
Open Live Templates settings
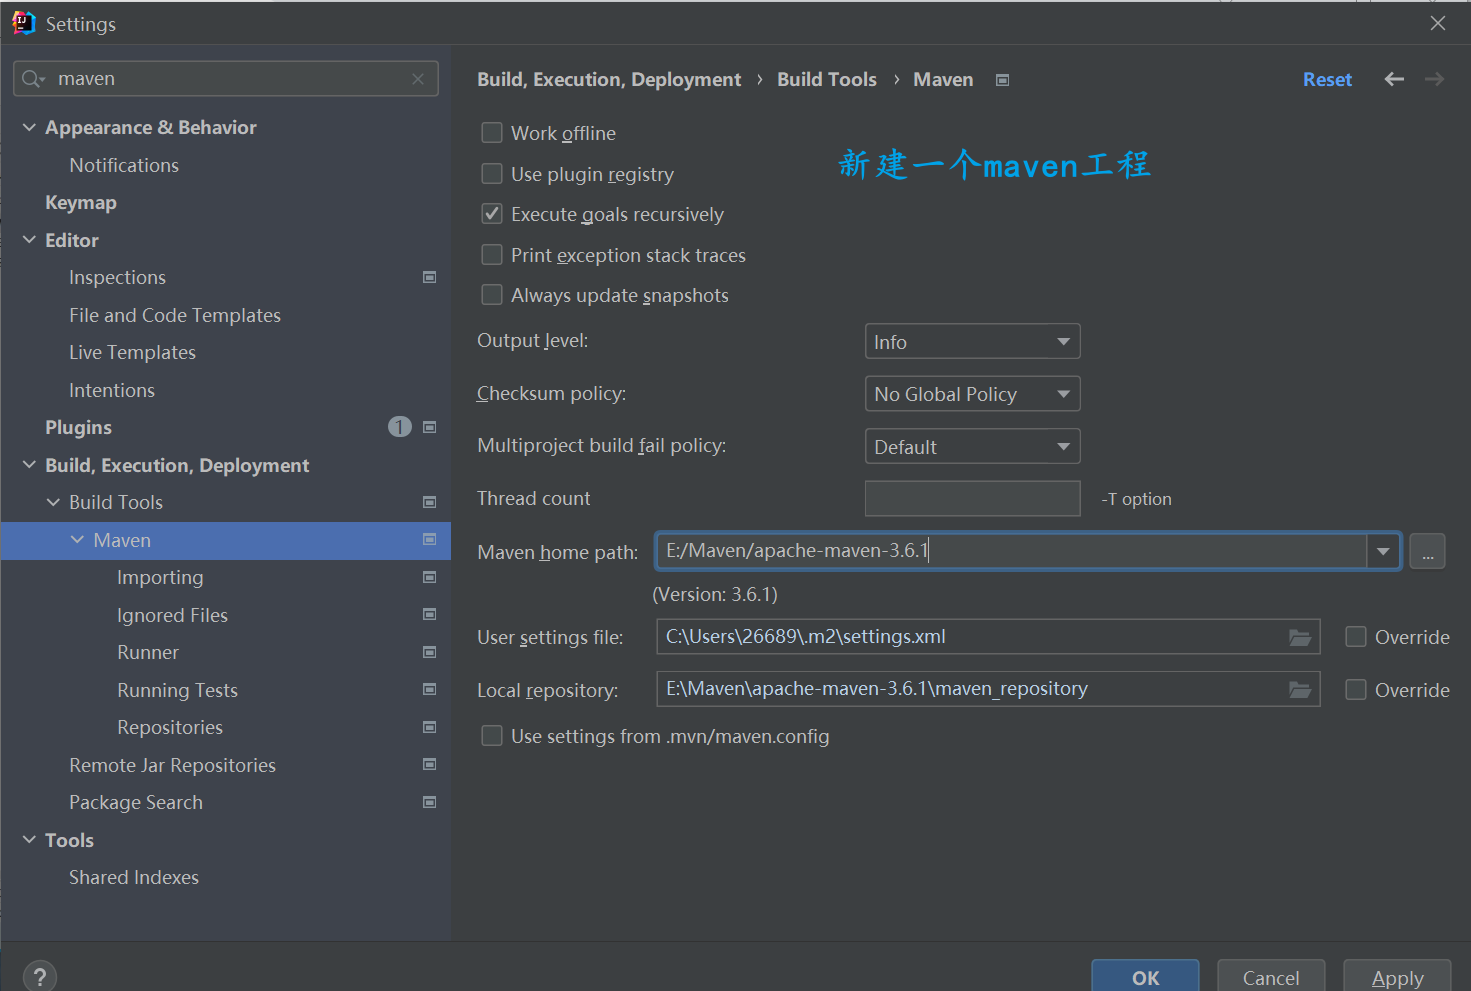132,352
